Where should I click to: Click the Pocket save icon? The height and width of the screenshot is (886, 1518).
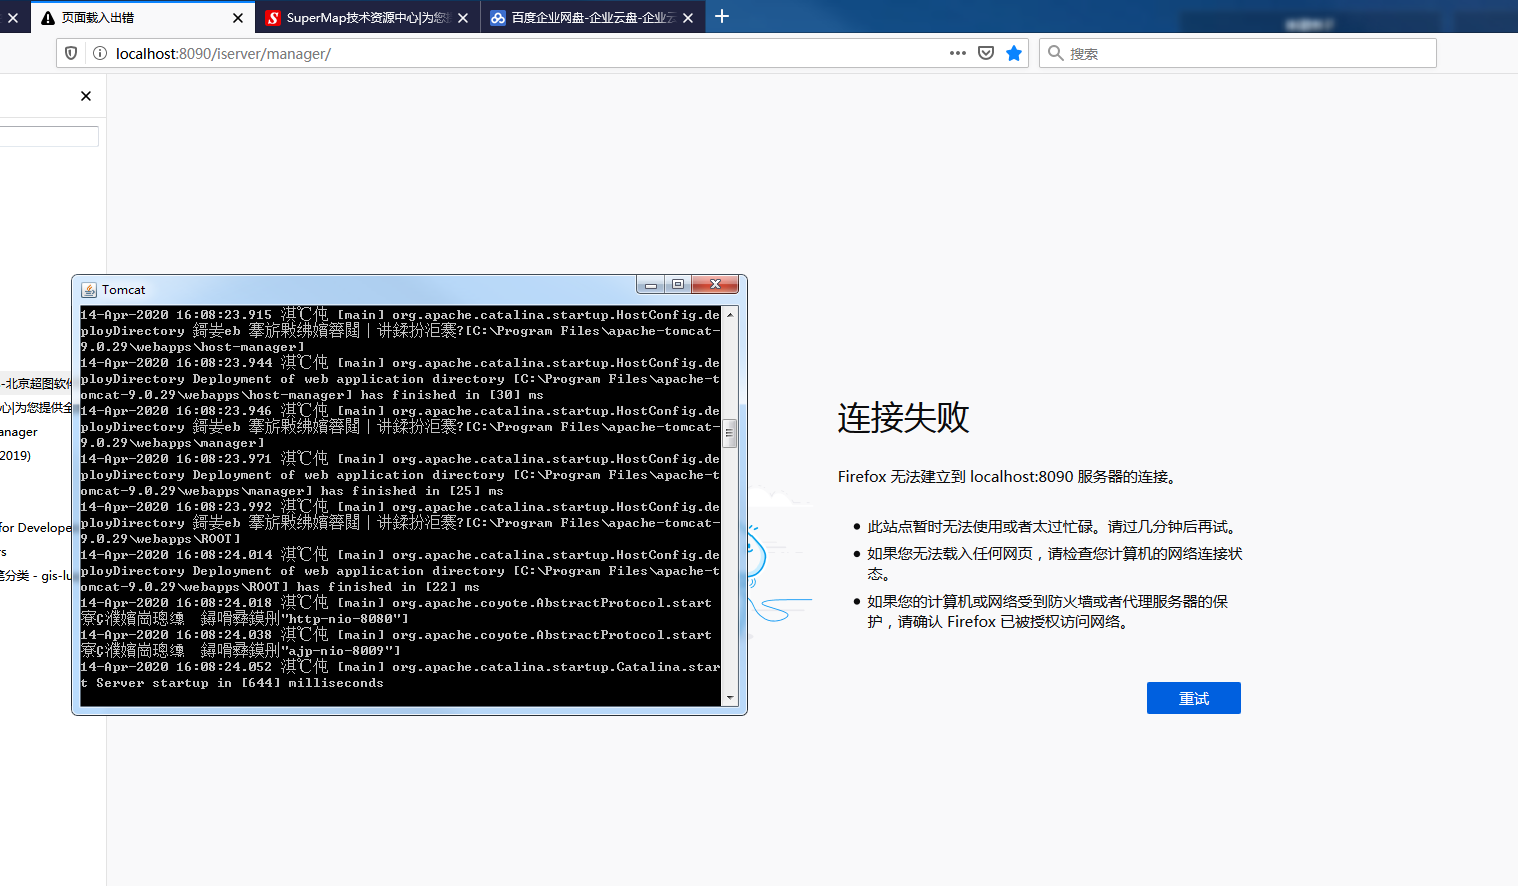986,53
